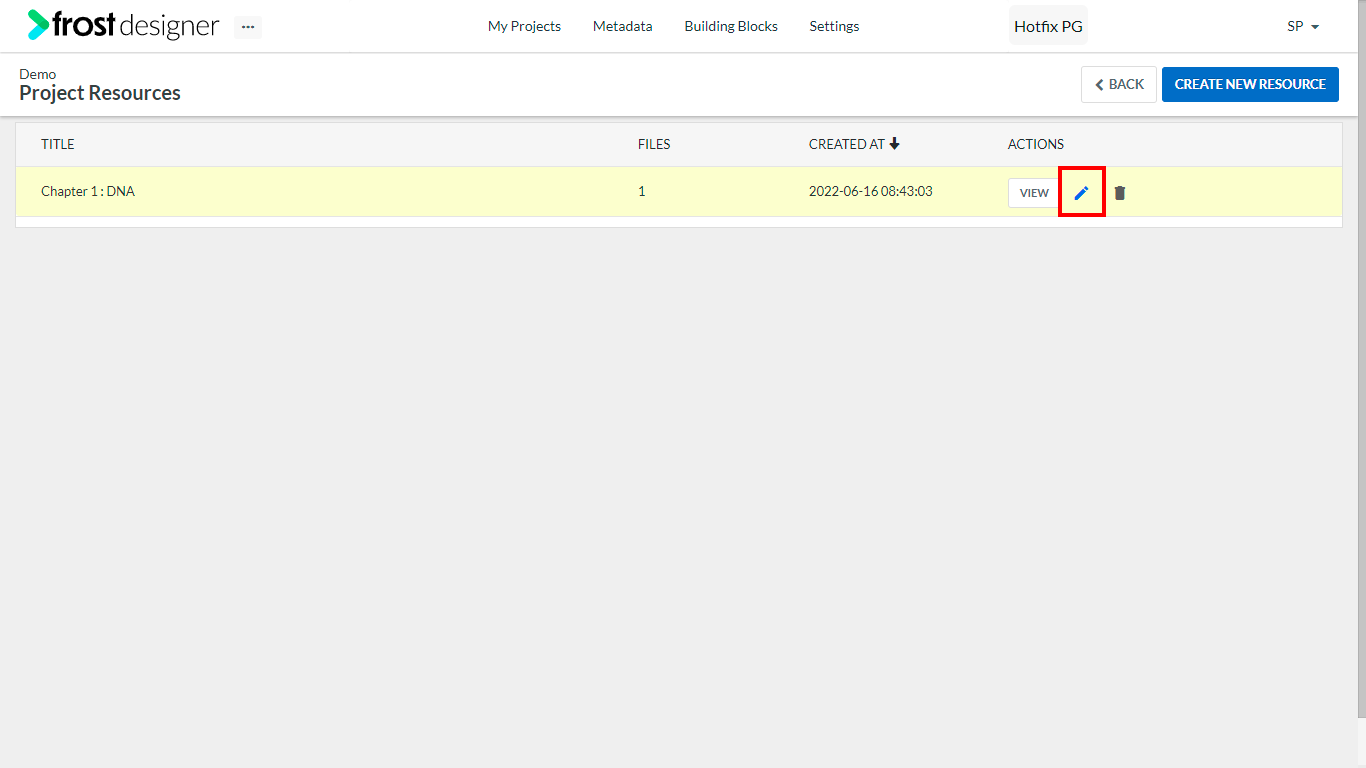The width and height of the screenshot is (1366, 768).
Task: Open the Frost Designer logo home
Action: click(x=123, y=25)
